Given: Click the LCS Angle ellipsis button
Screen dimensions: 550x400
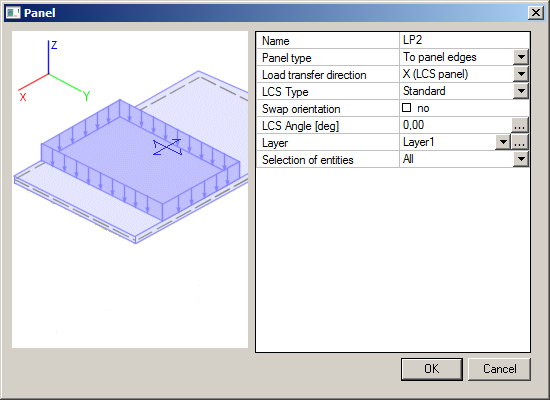Looking at the screenshot, I should point(519,125).
